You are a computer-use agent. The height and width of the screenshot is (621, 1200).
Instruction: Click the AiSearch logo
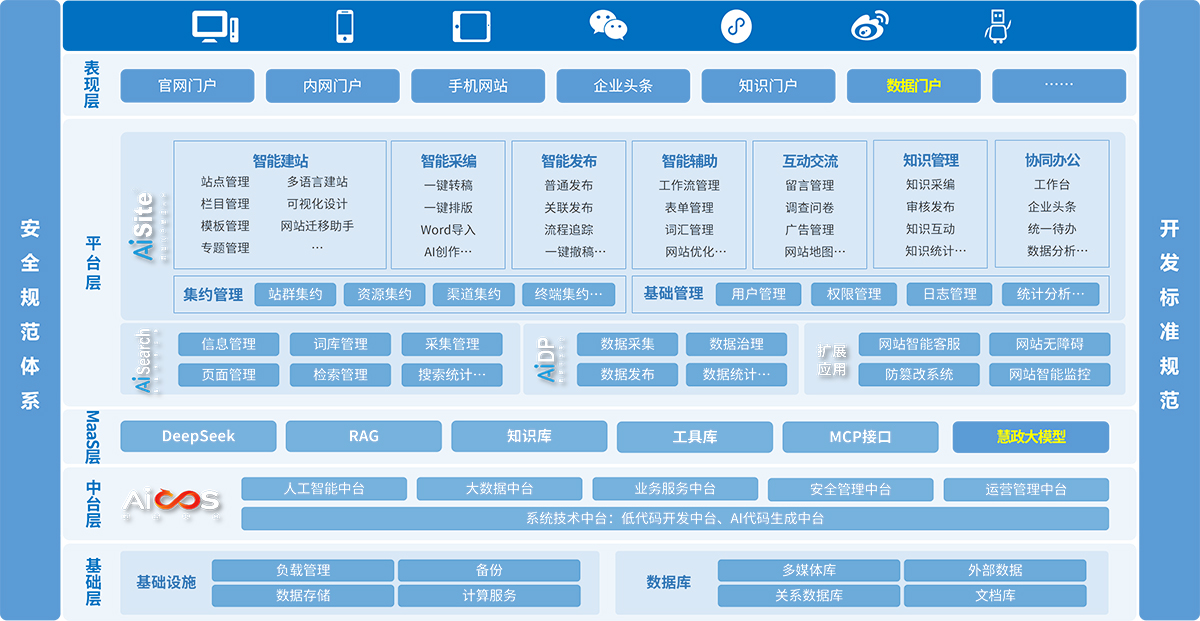[x=144, y=360]
